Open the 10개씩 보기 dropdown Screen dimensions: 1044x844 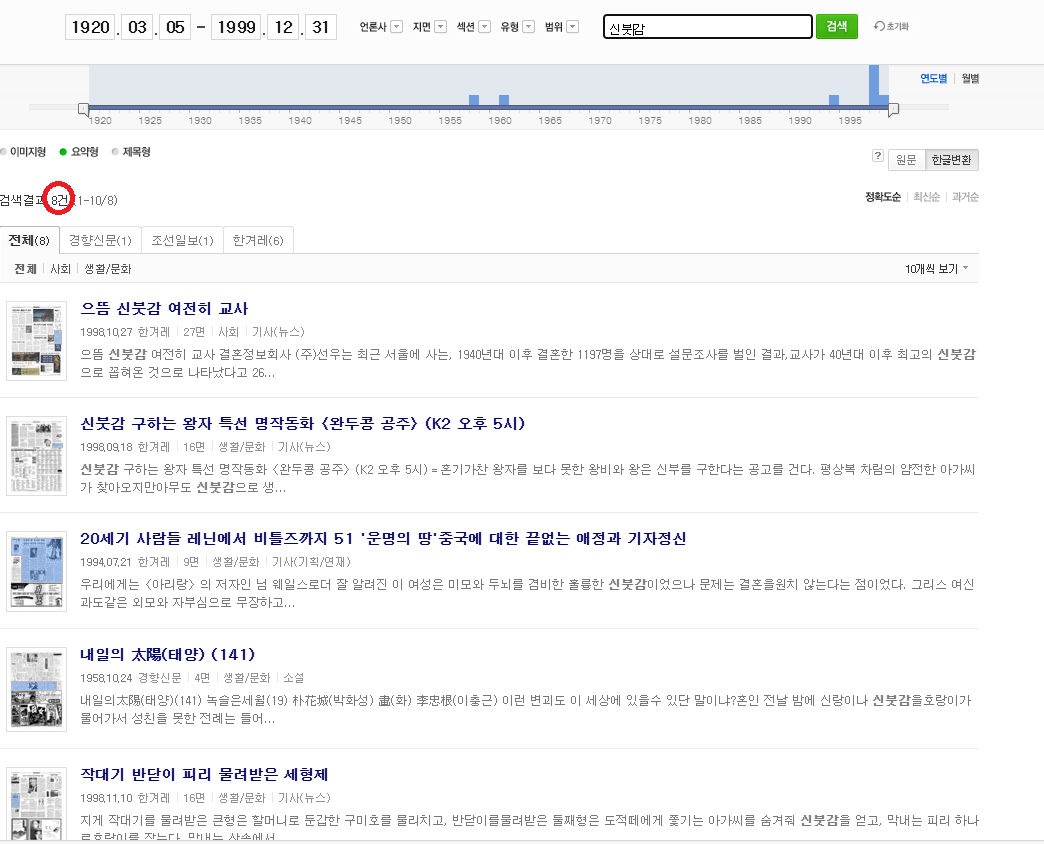(936, 269)
